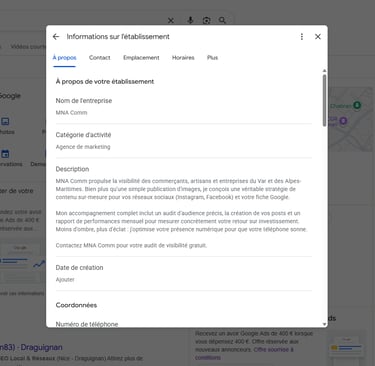The width and height of the screenshot is (375, 366).
Task: Click the dialog's vertical scrollbar thumb
Action: pyautogui.click(x=324, y=100)
